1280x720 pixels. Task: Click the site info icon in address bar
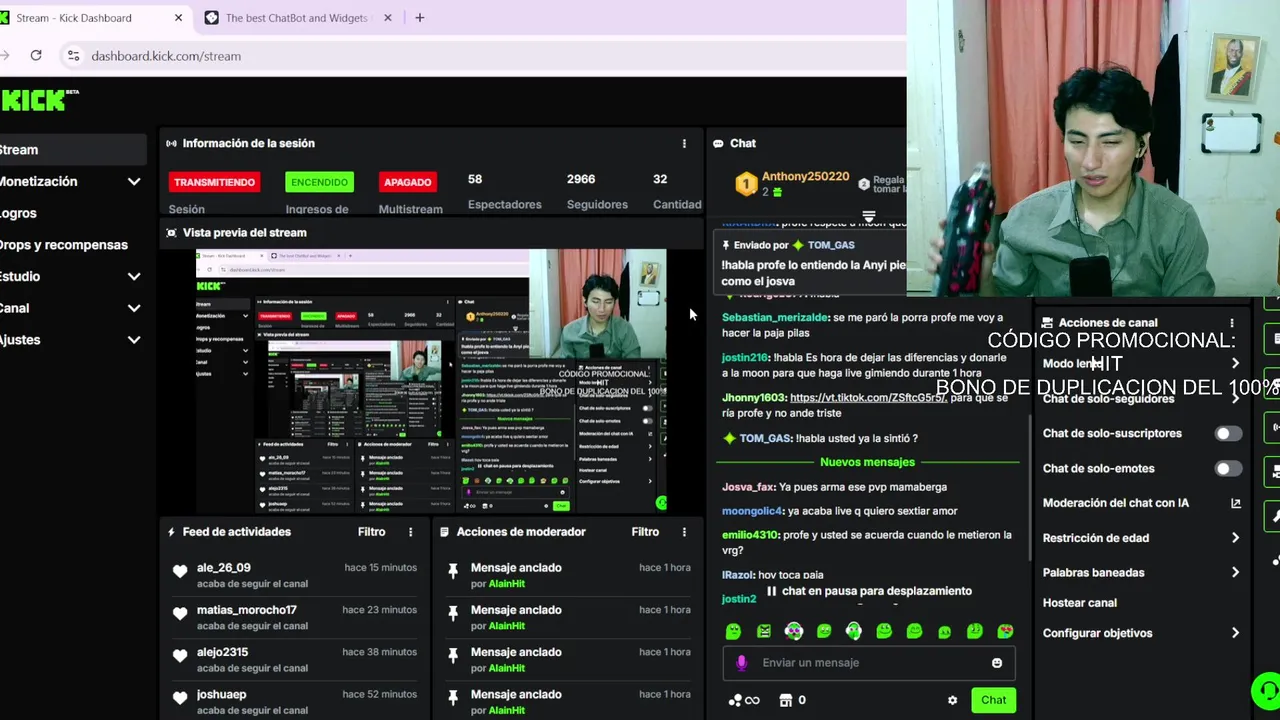[73, 56]
